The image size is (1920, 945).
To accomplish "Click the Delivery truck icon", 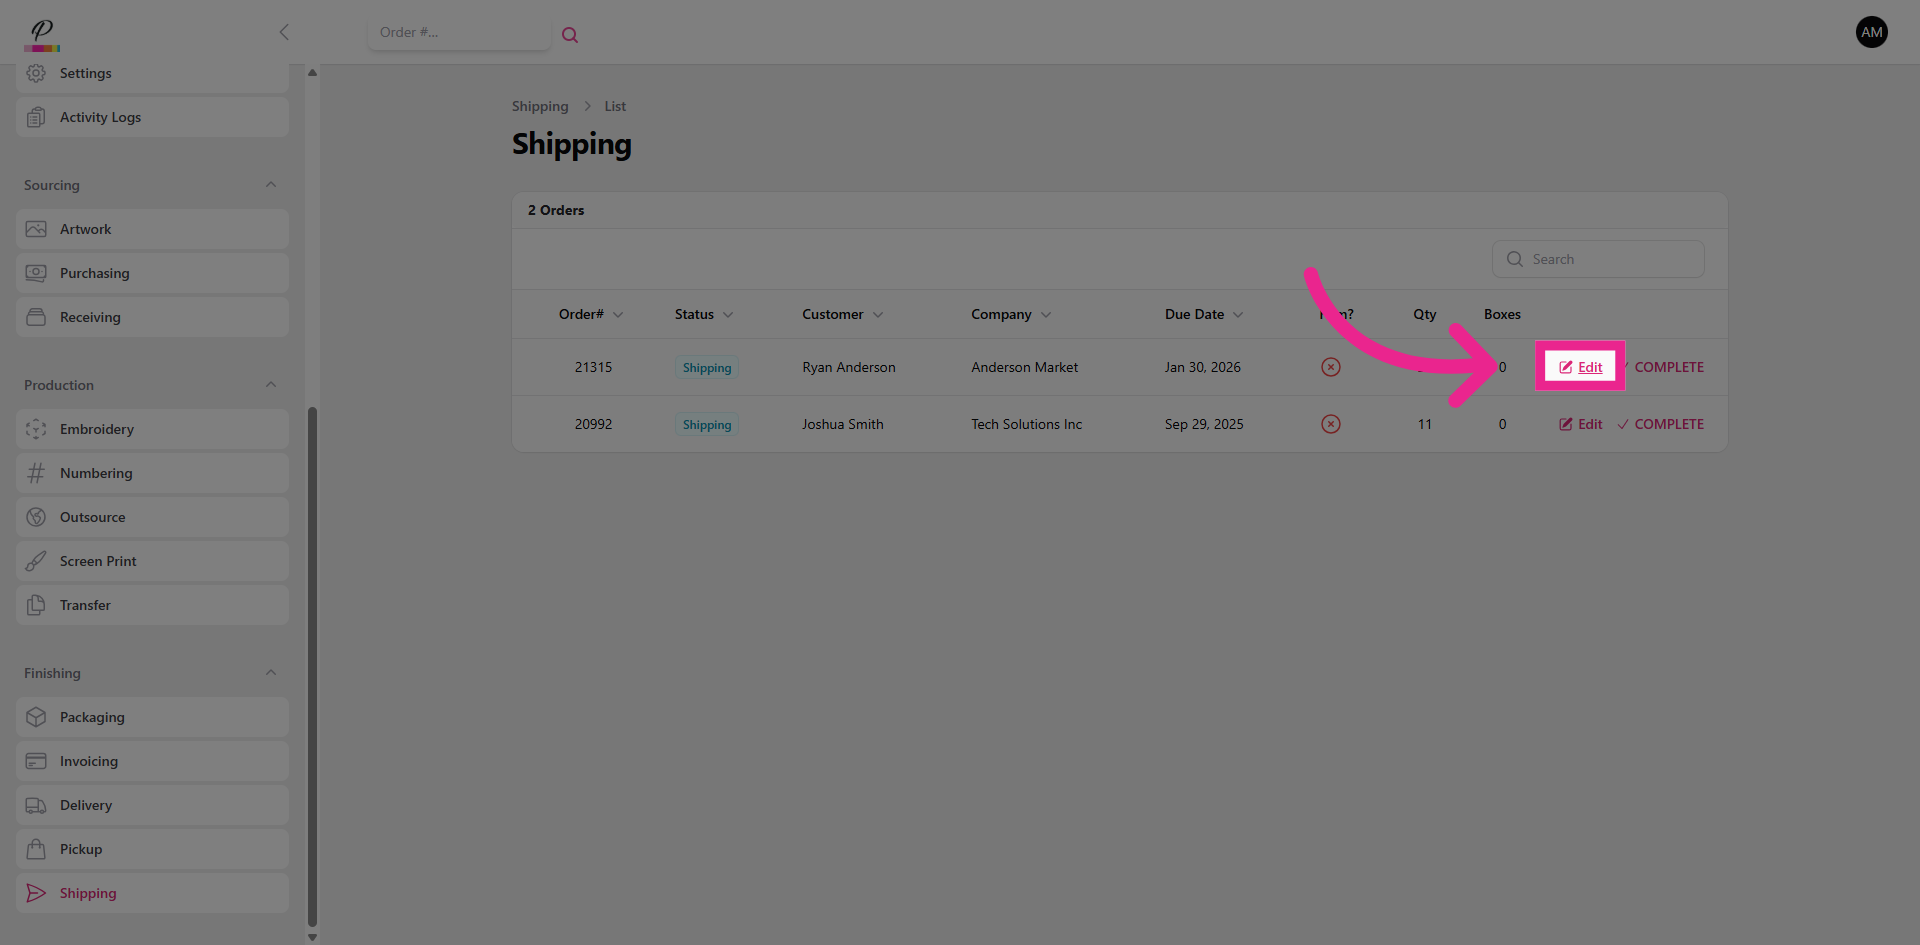I will [x=36, y=804].
